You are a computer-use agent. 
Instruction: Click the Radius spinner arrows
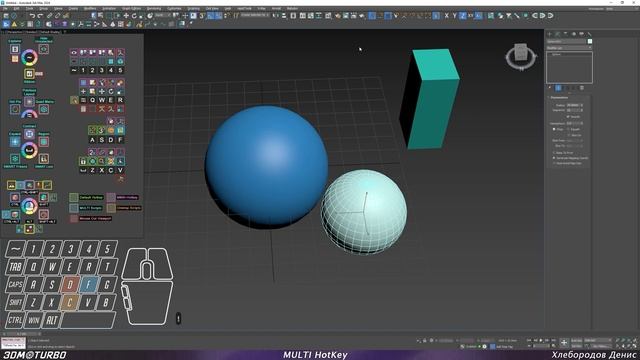(x=581, y=105)
